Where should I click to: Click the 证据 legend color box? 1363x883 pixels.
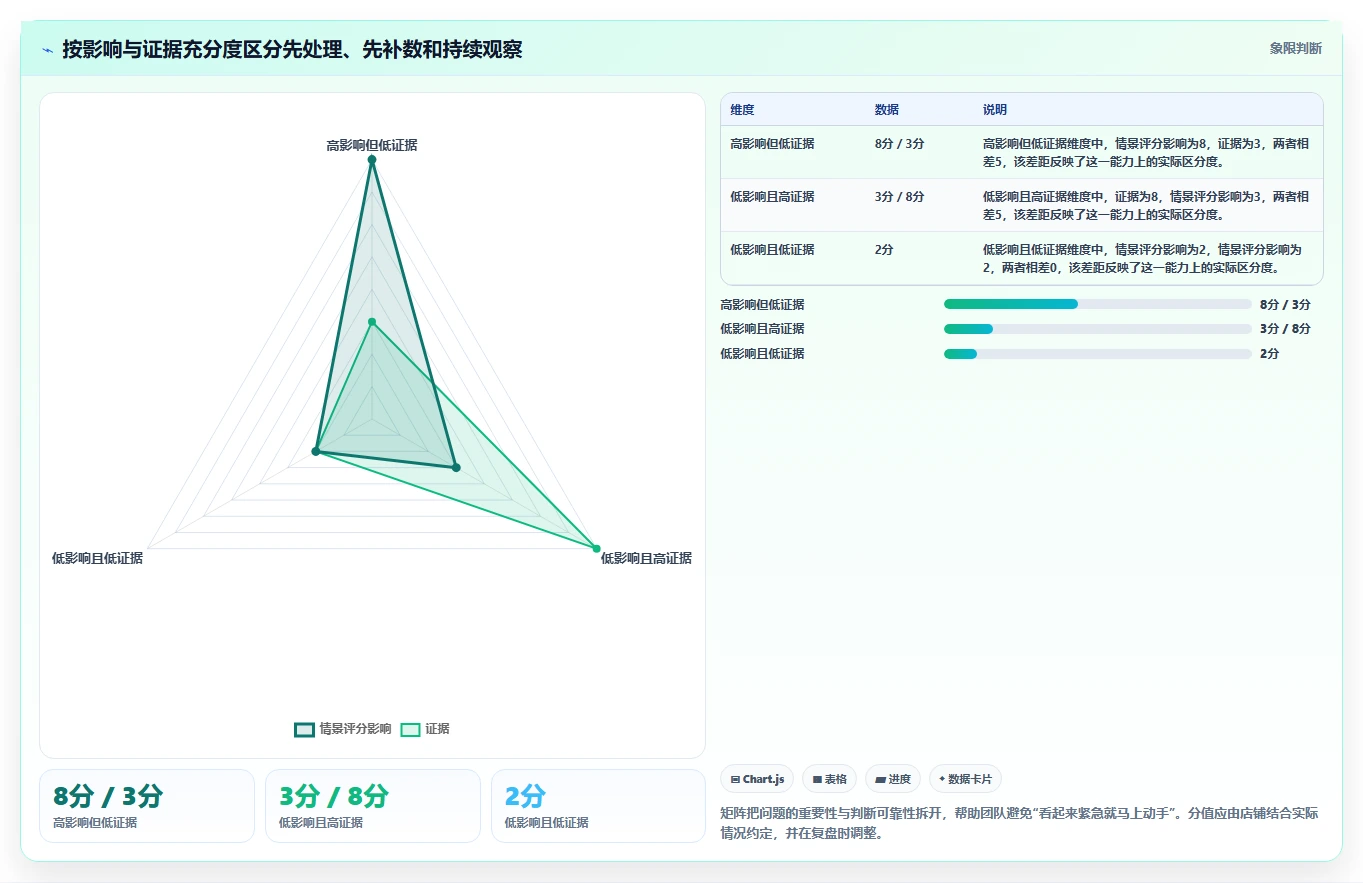(410, 729)
